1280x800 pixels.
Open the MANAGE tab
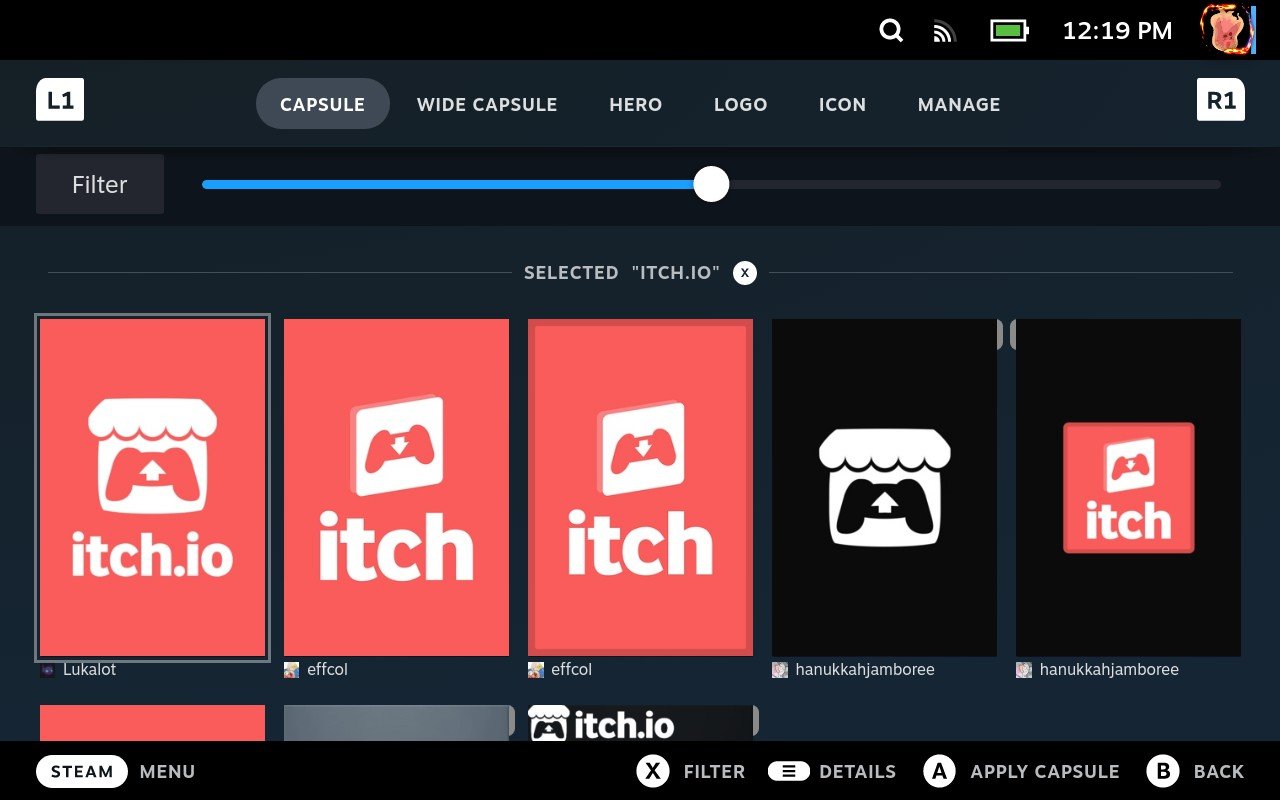[x=958, y=104]
